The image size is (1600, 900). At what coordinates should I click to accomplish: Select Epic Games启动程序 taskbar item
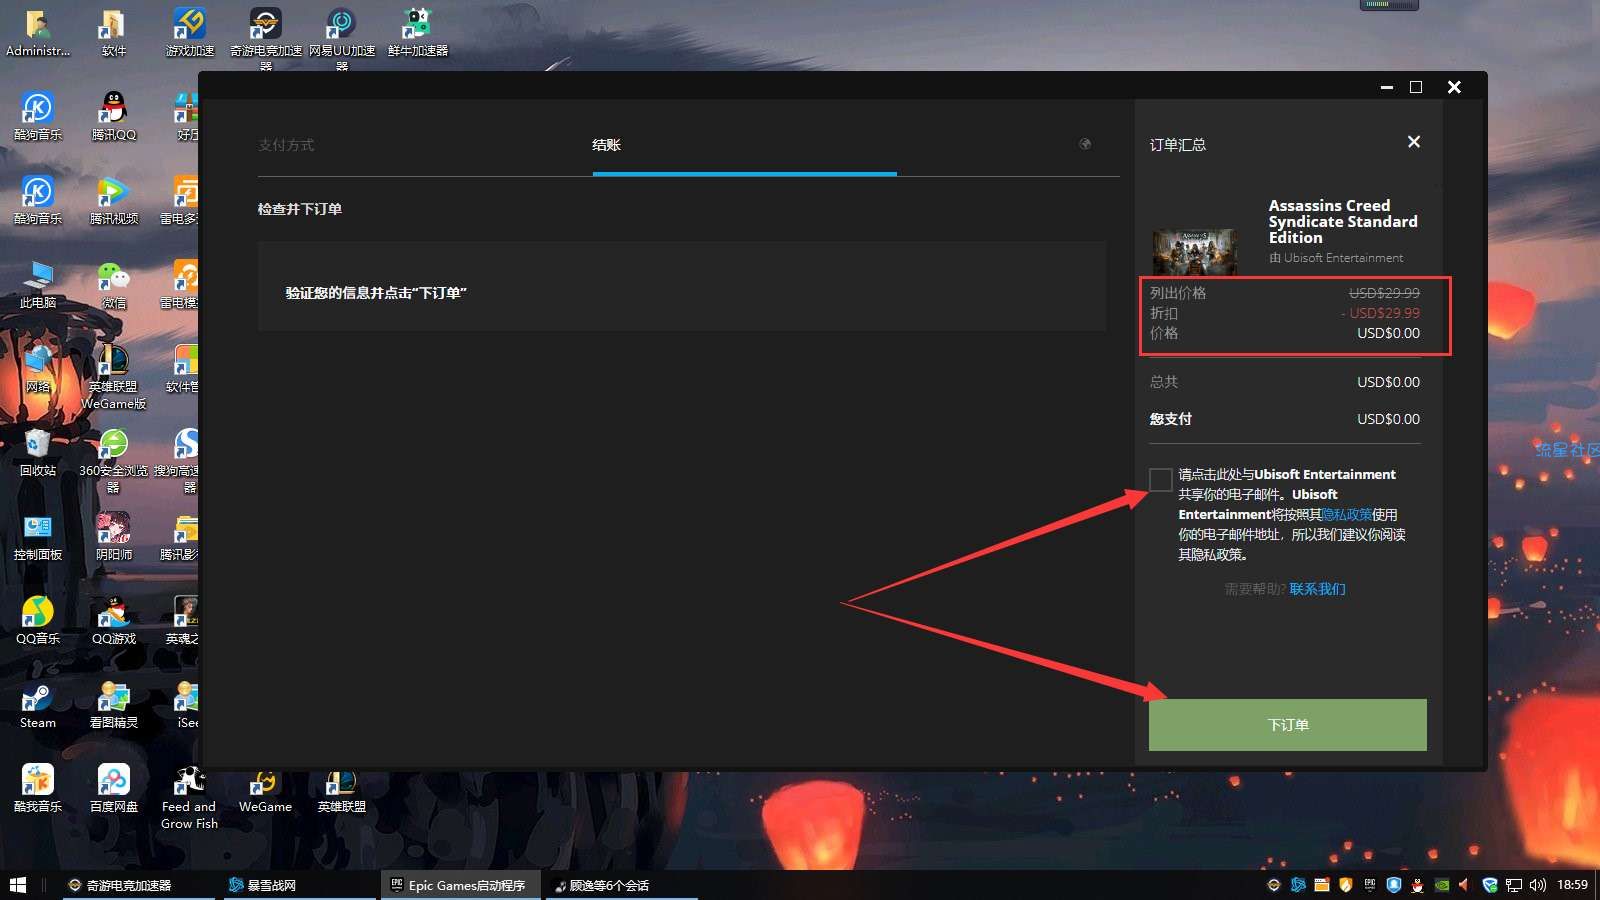460,885
